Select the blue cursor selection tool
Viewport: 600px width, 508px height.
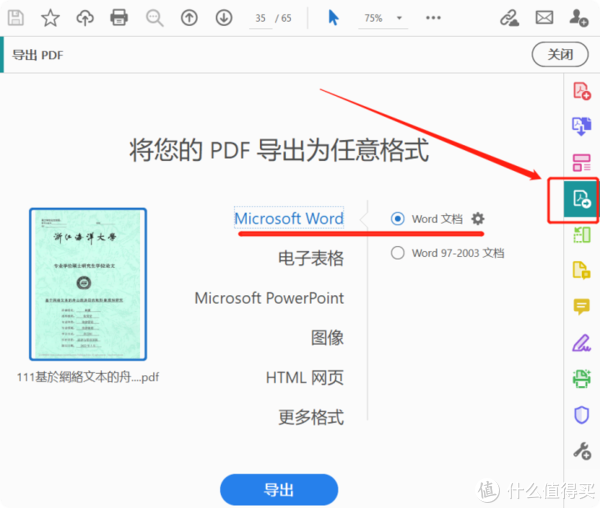333,18
